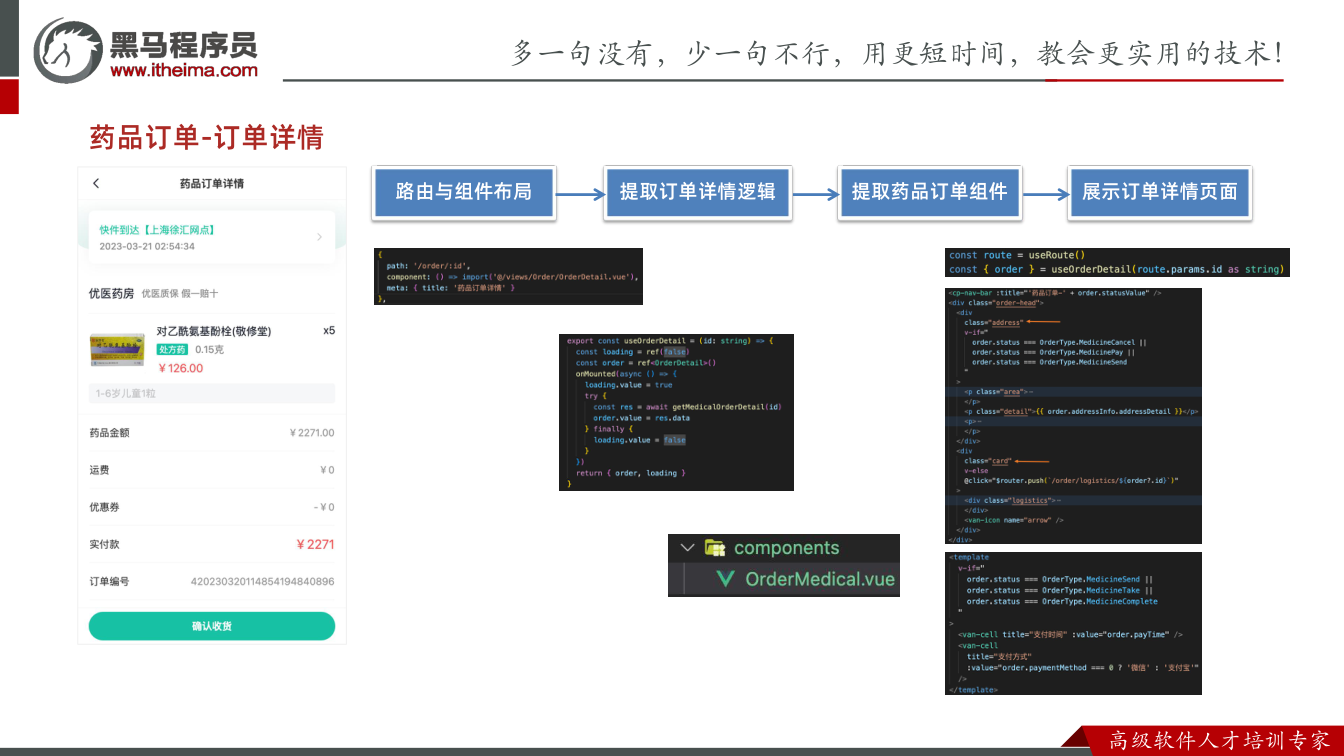Click the 提取订单详情逻辑 step box
Viewport: 1344px width, 756px height.
coord(698,192)
